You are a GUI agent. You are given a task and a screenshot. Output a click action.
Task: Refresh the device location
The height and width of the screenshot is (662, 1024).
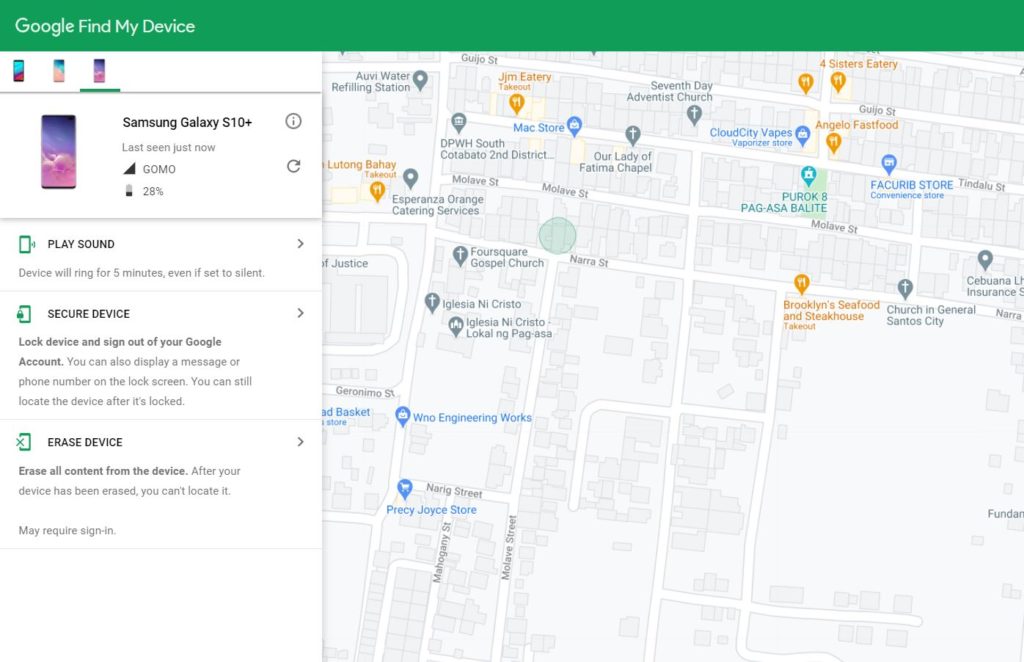click(x=293, y=166)
